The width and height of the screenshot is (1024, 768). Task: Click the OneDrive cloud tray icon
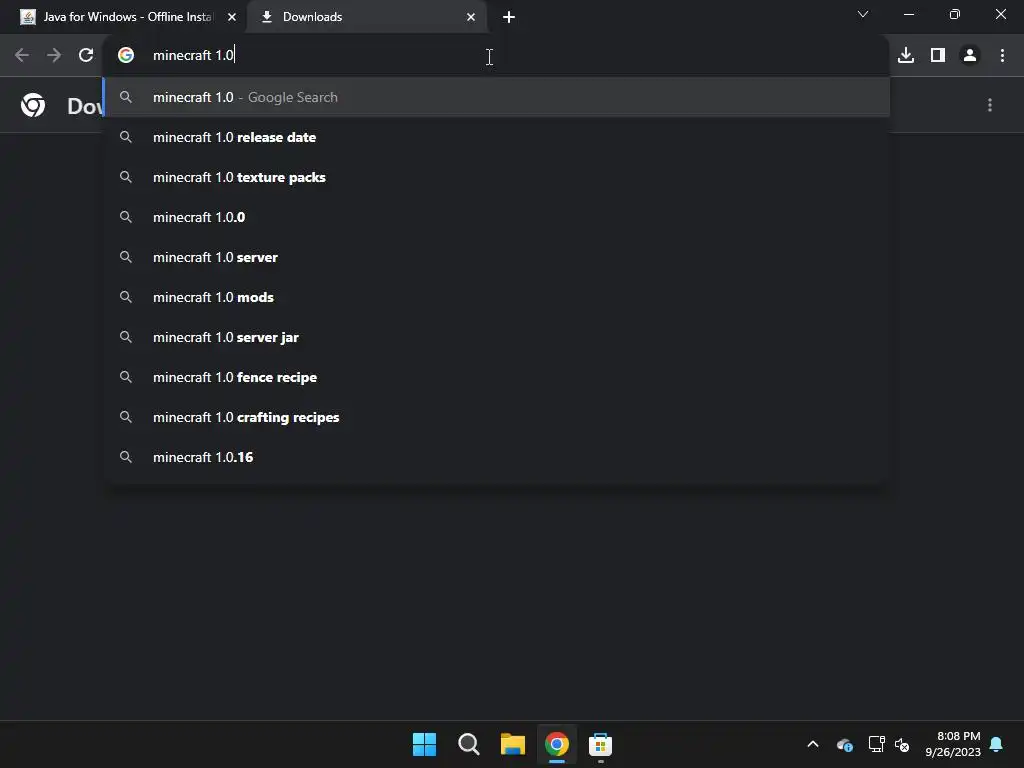click(844, 744)
